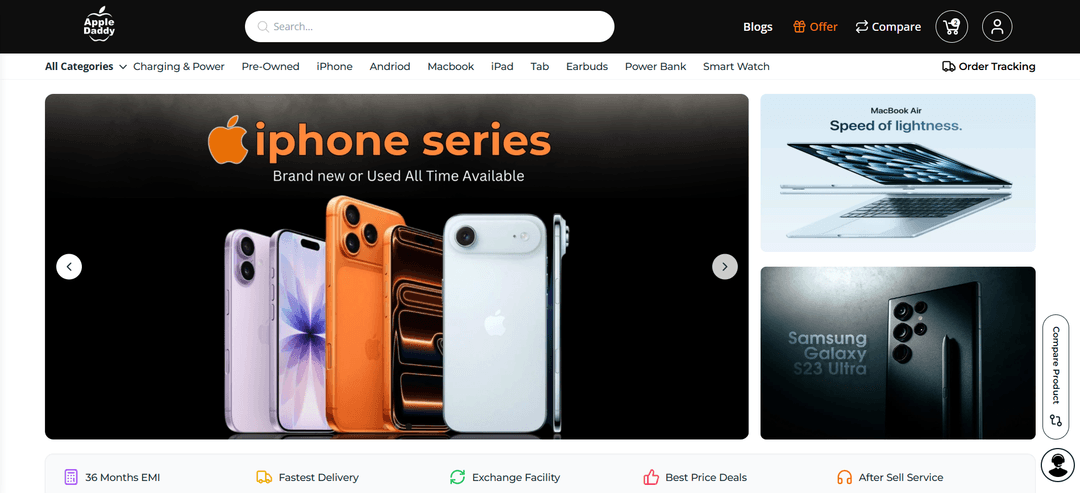Screen dimensions: 1080x493
Task: Open the live support chat avatar
Action: [x=1057, y=465]
